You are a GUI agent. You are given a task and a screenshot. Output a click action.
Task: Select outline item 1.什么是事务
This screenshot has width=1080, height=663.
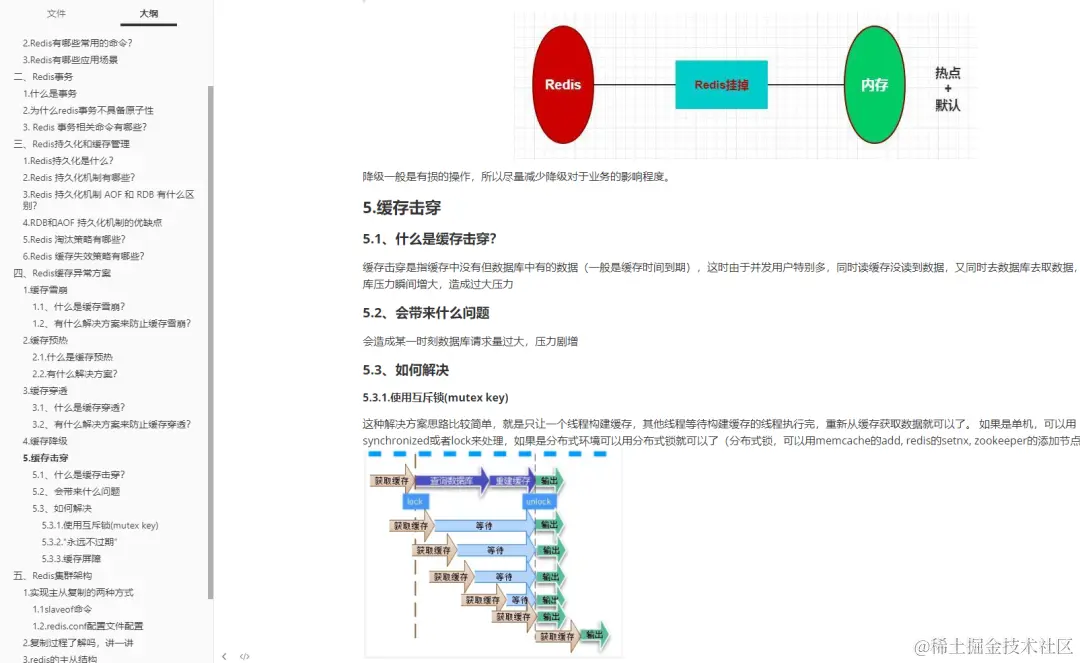click(x=50, y=94)
